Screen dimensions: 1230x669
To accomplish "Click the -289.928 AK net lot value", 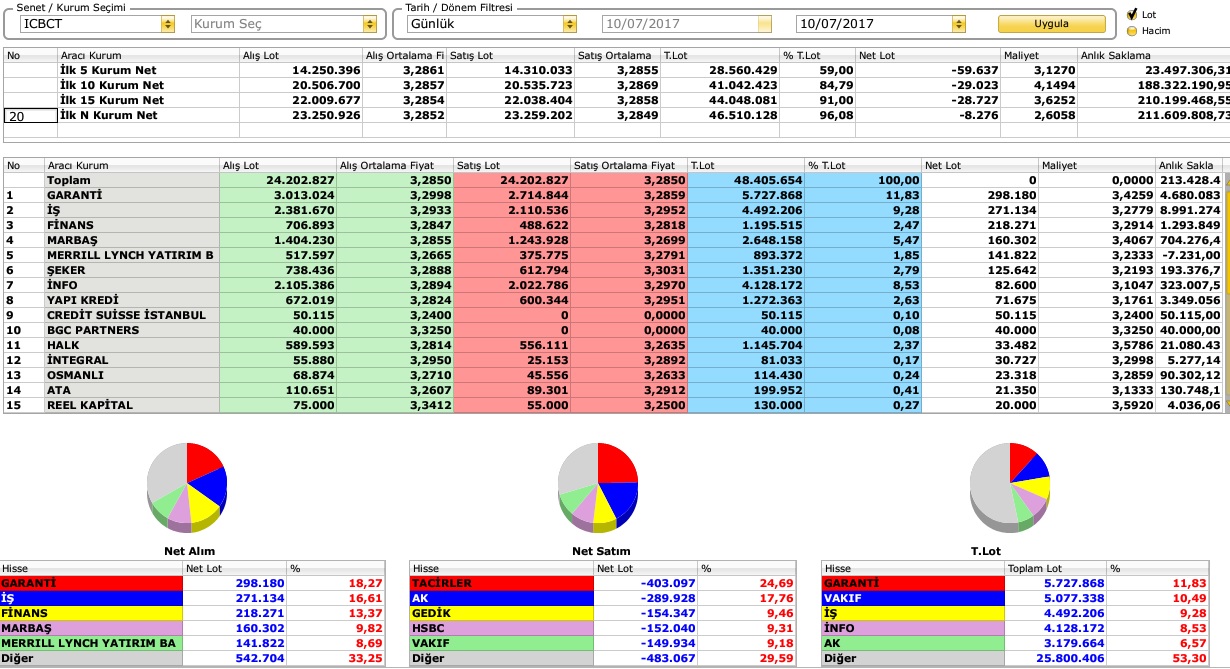I will pos(667,598).
